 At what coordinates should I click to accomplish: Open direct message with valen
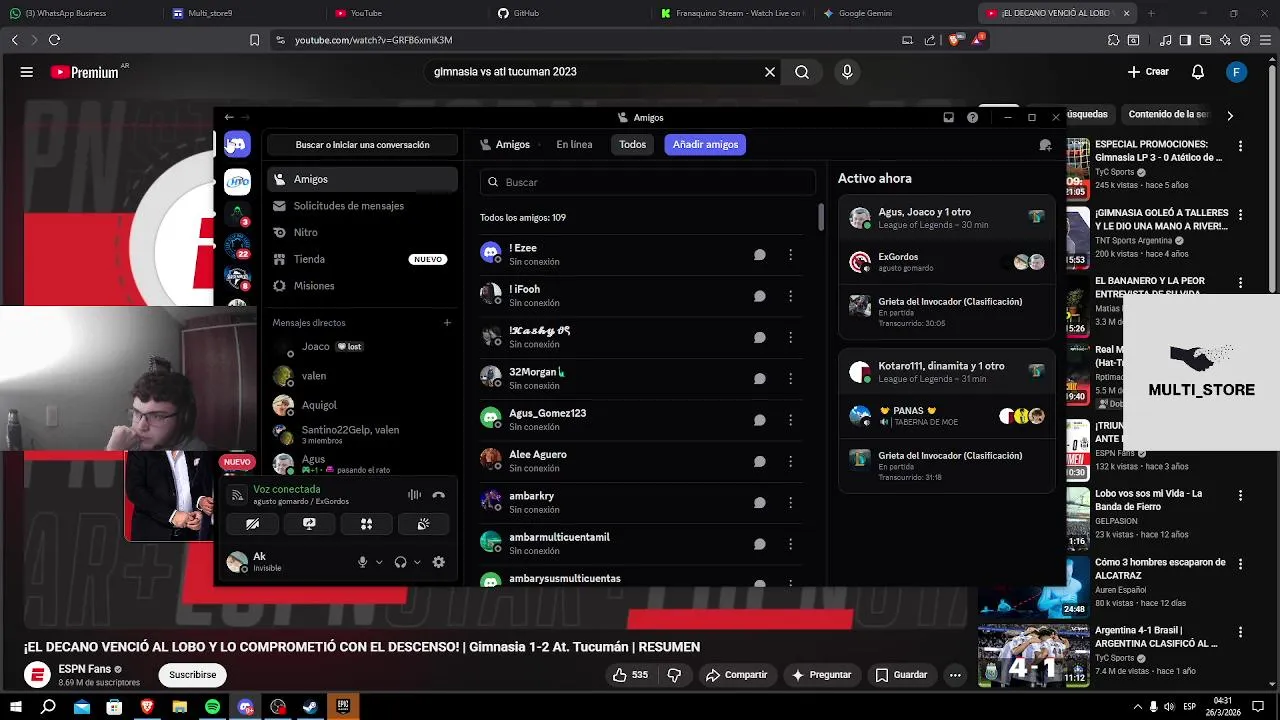(x=362, y=376)
